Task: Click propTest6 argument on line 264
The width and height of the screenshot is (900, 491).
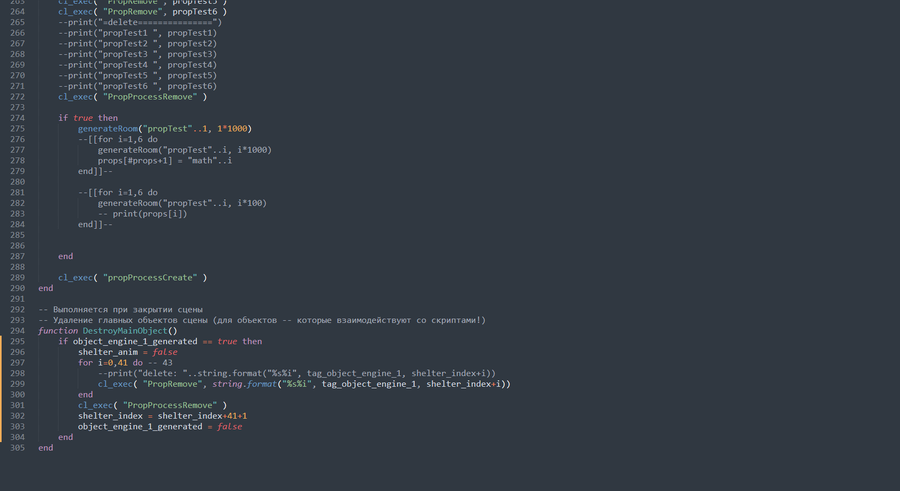Action: coord(197,11)
